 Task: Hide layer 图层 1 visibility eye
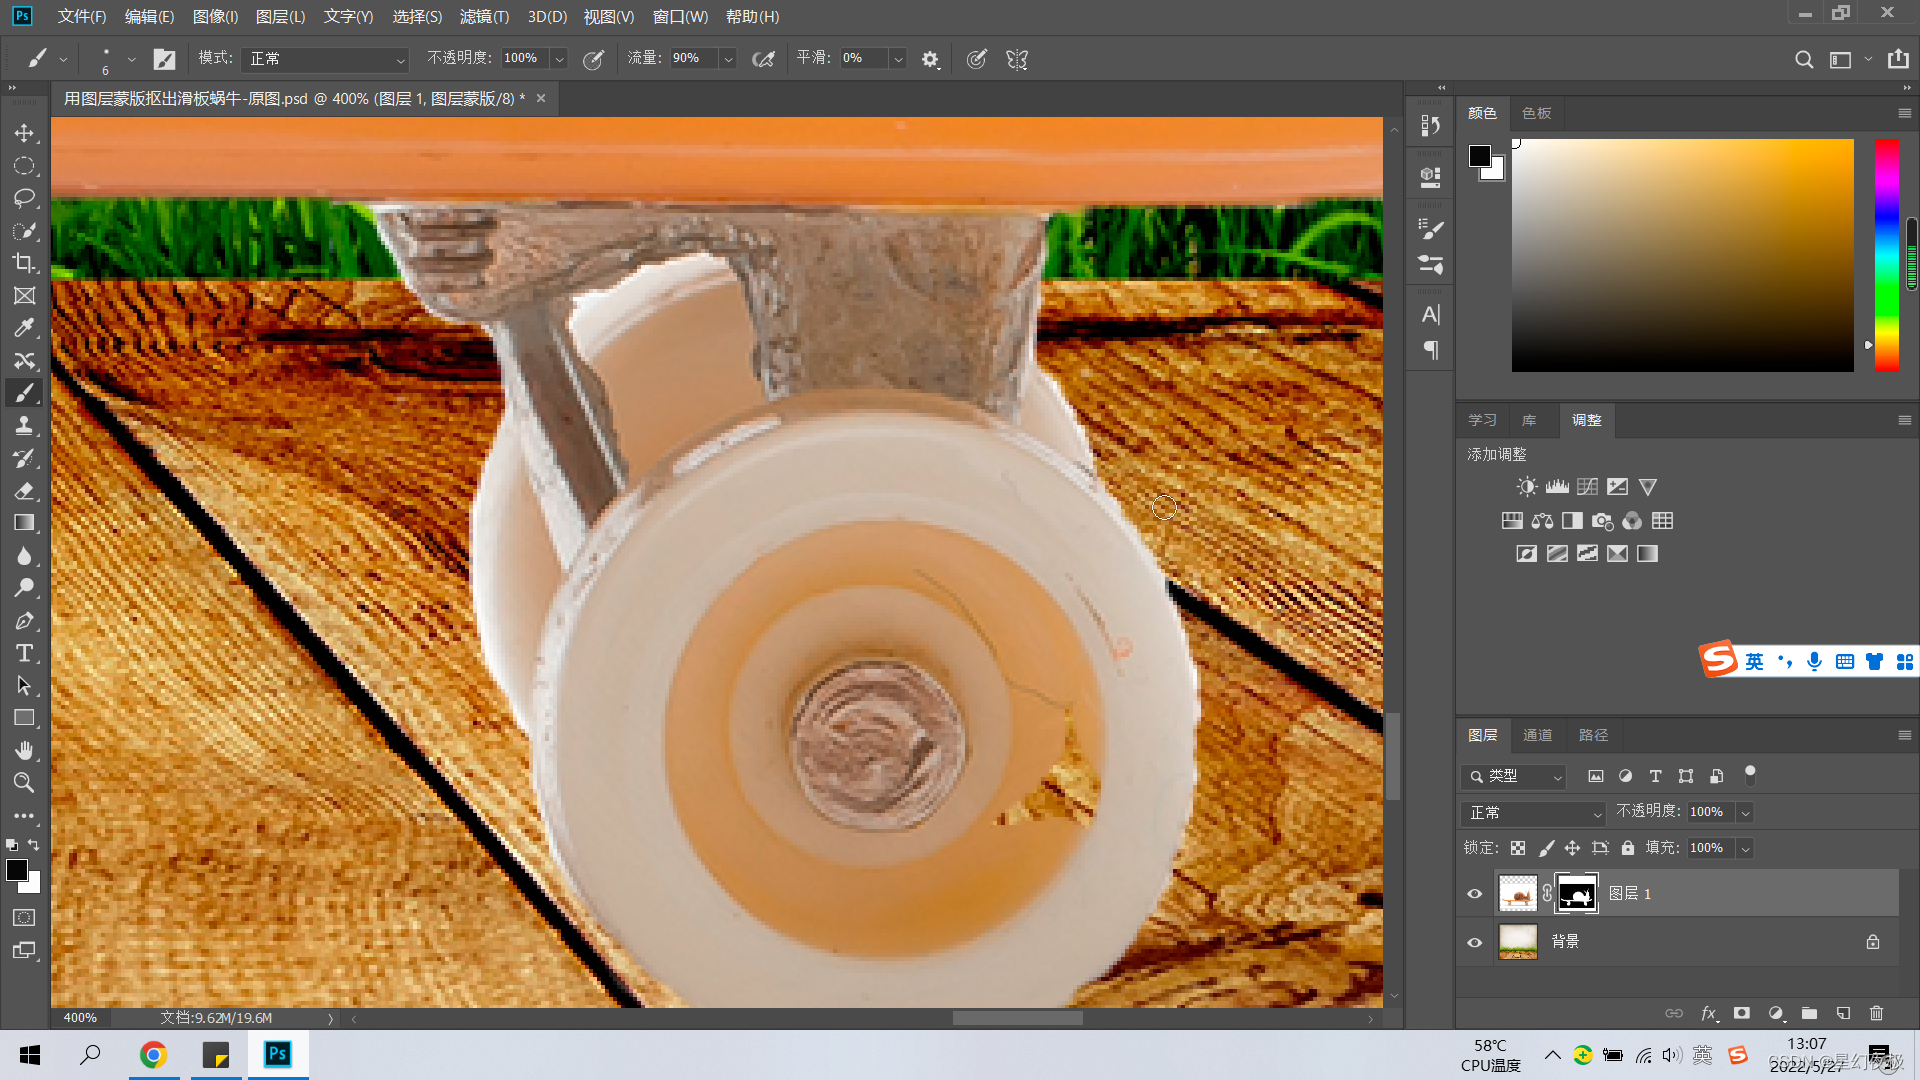pos(1474,894)
